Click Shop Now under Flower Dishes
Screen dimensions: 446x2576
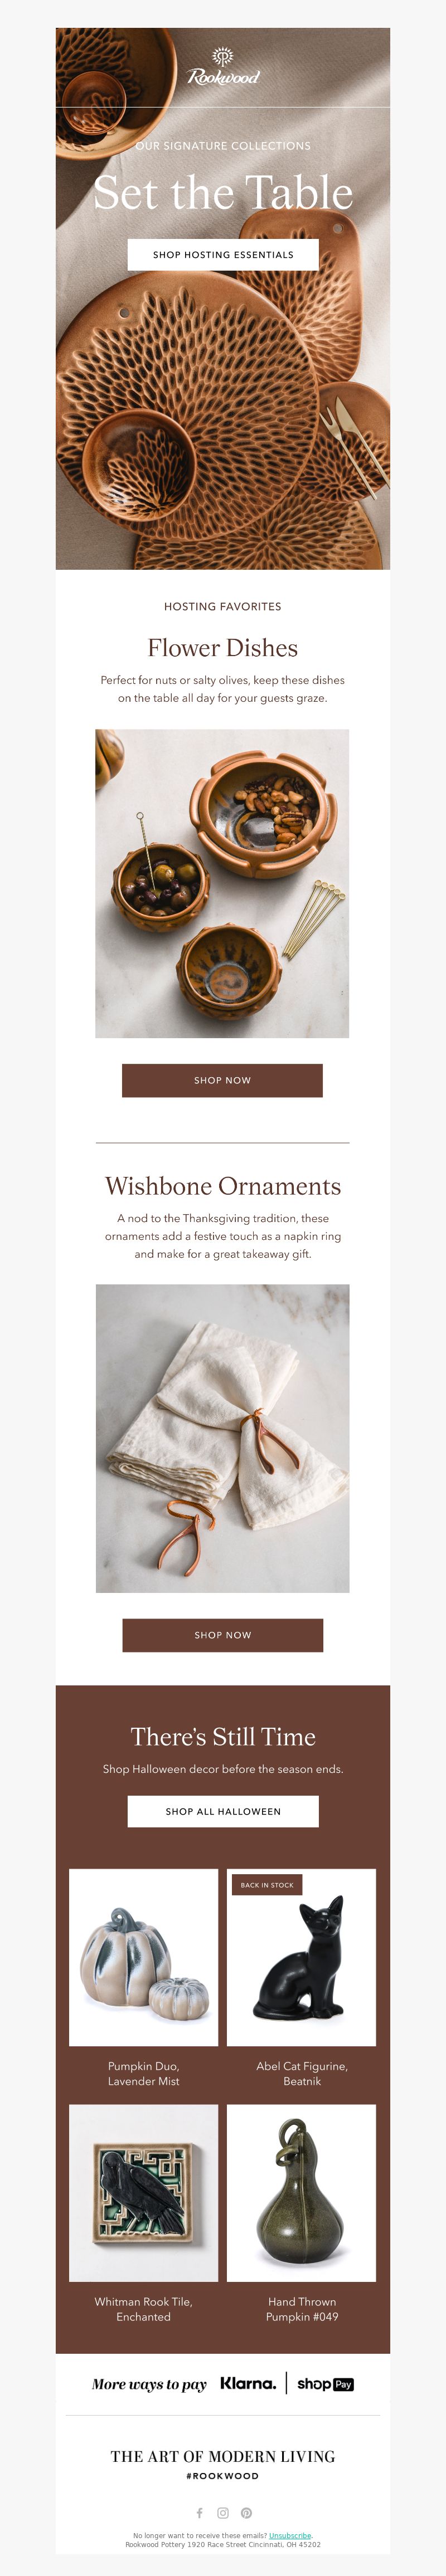(x=222, y=1080)
